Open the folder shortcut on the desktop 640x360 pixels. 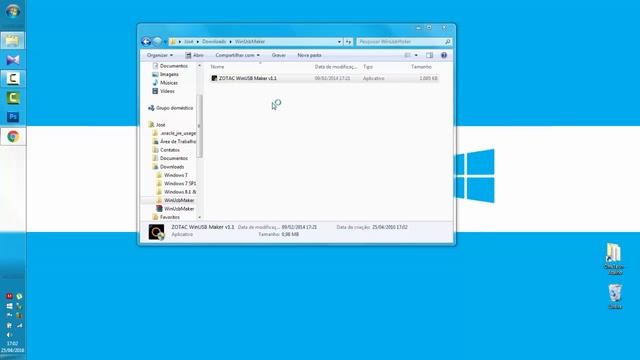tap(613, 258)
